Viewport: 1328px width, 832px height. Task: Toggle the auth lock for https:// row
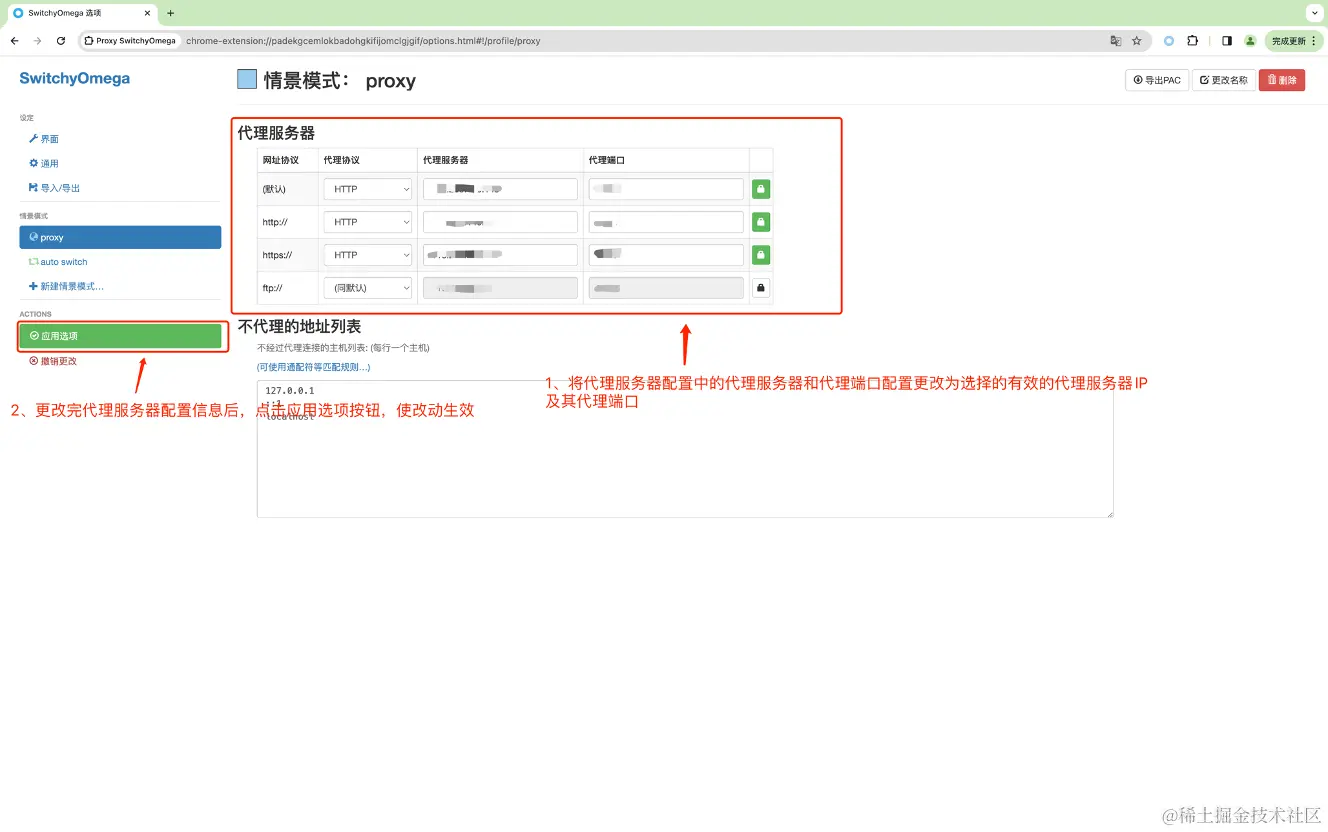tap(761, 255)
